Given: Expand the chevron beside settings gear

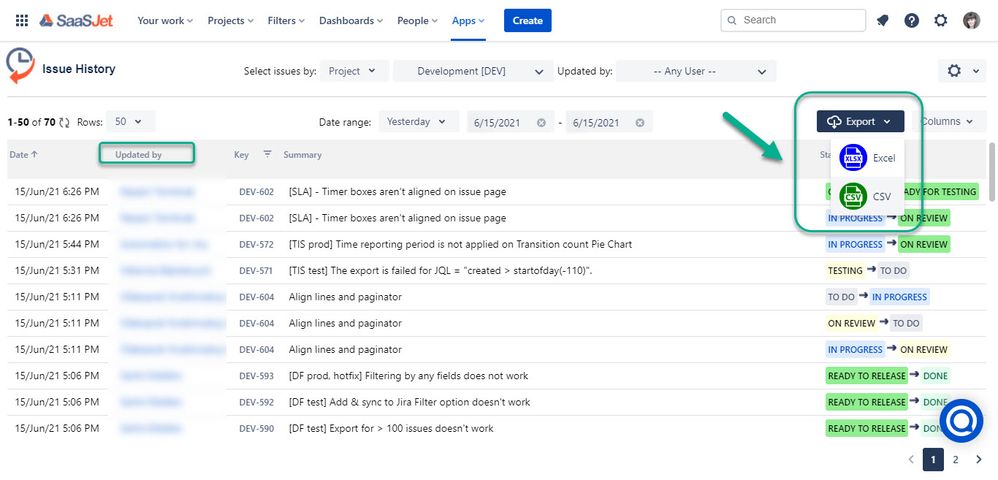Looking at the screenshot, I should coord(976,71).
